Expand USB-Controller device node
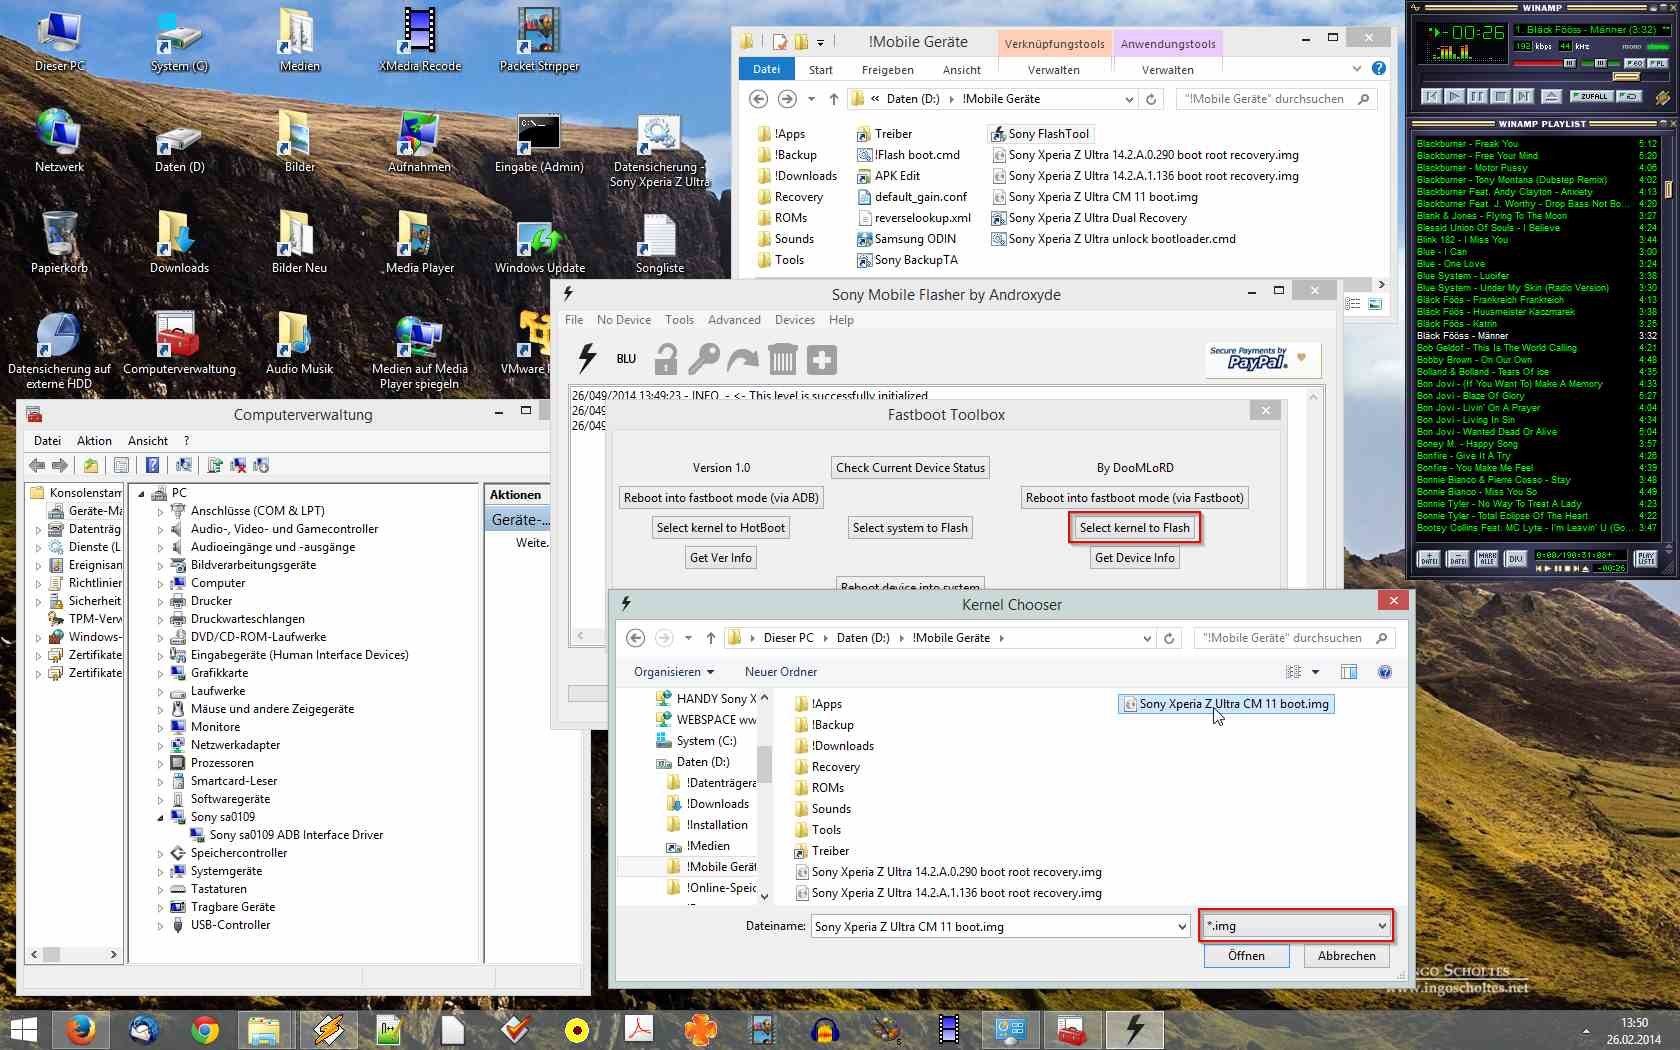The image size is (1680, 1050). (160, 925)
